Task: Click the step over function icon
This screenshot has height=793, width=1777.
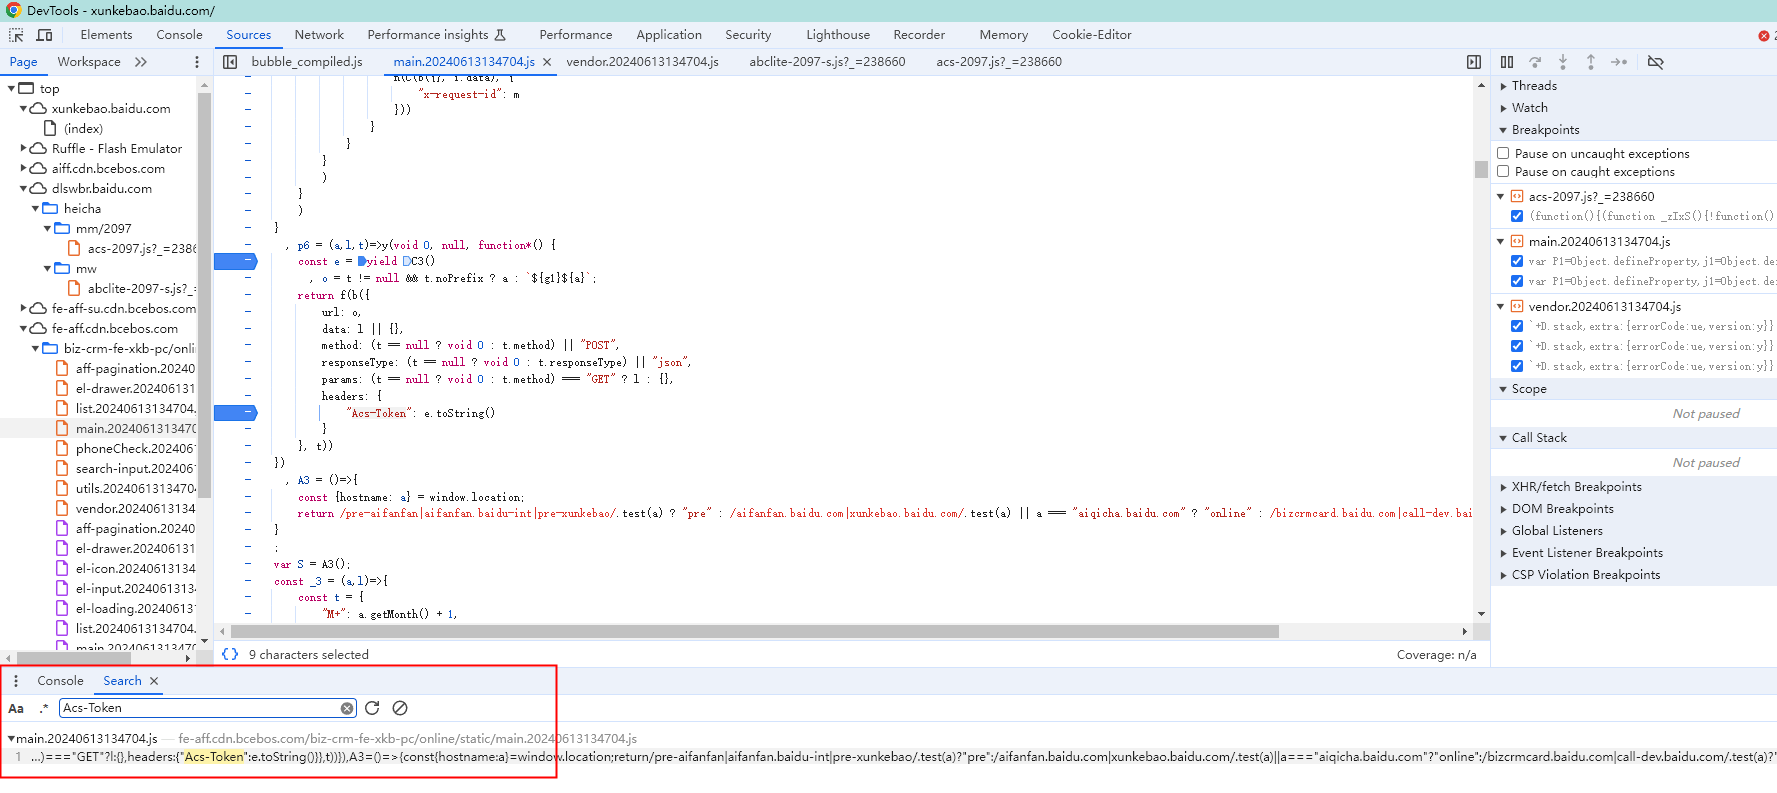Action: coord(1535,62)
